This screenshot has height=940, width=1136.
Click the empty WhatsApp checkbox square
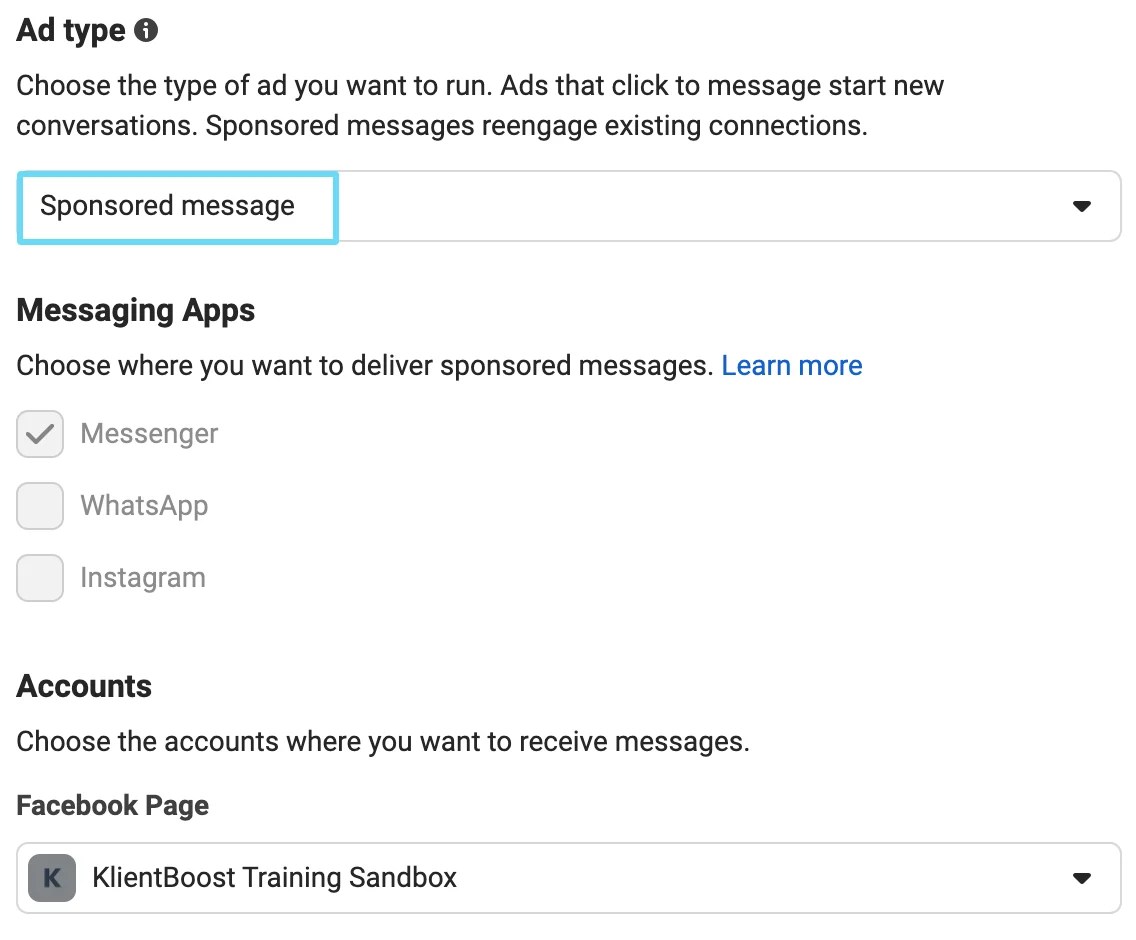[39, 506]
